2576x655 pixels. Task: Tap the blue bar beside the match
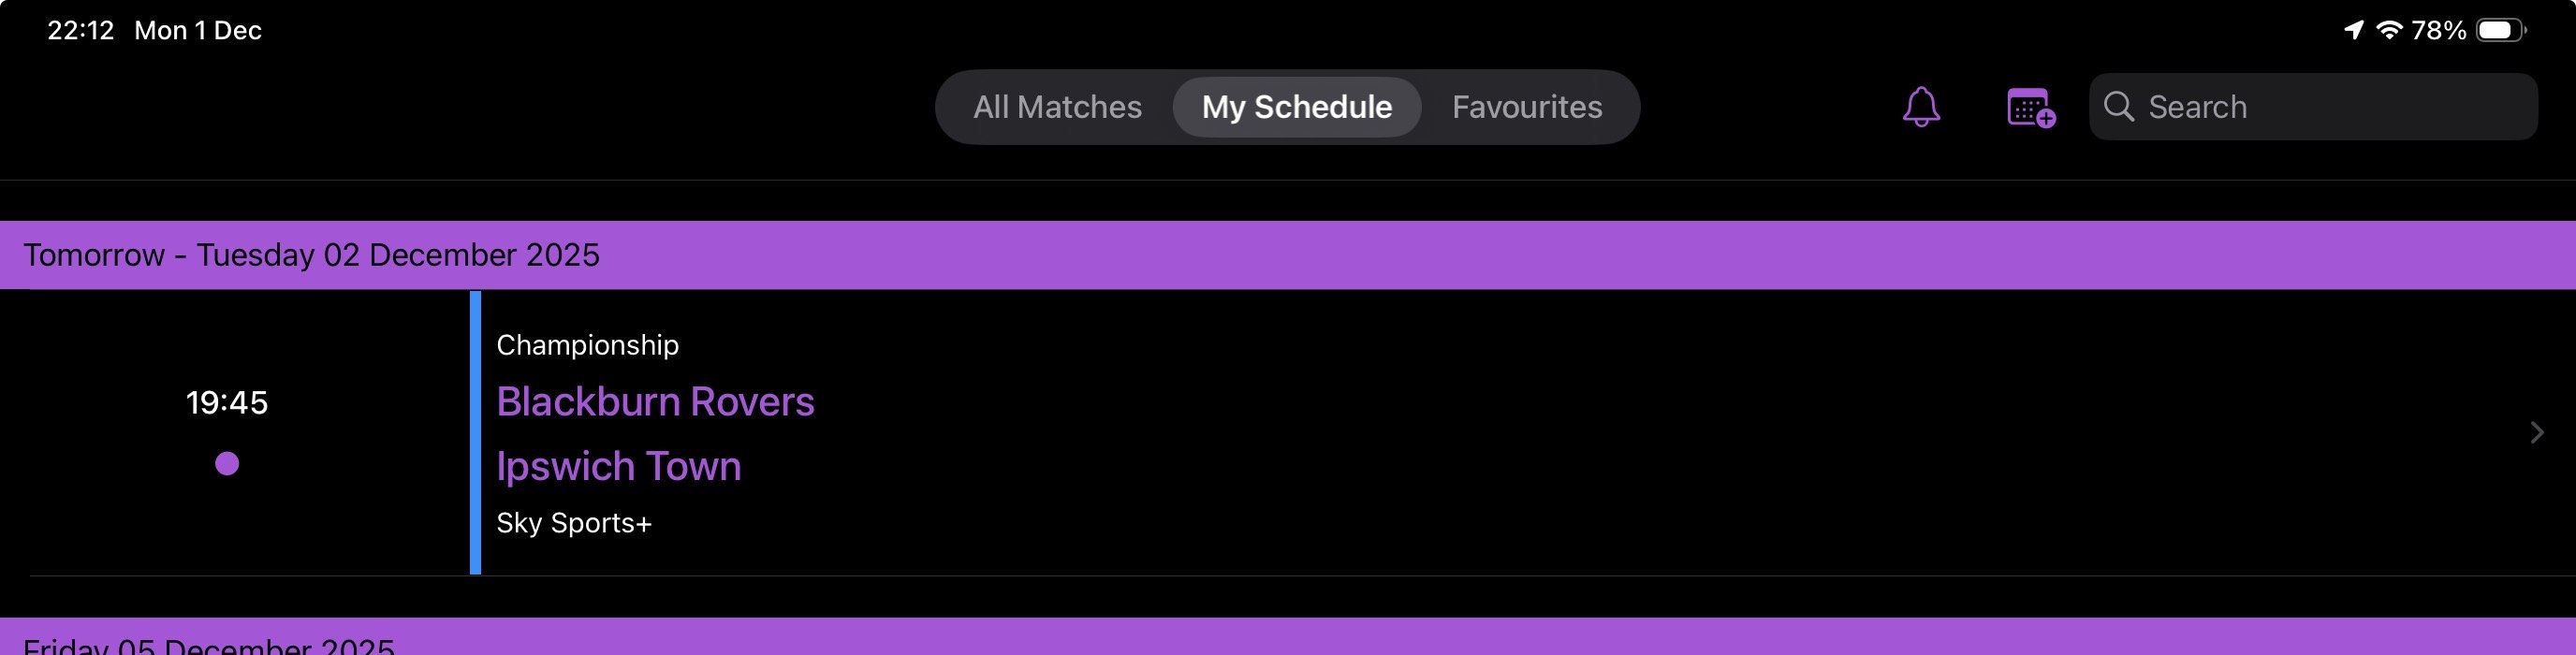click(475, 432)
